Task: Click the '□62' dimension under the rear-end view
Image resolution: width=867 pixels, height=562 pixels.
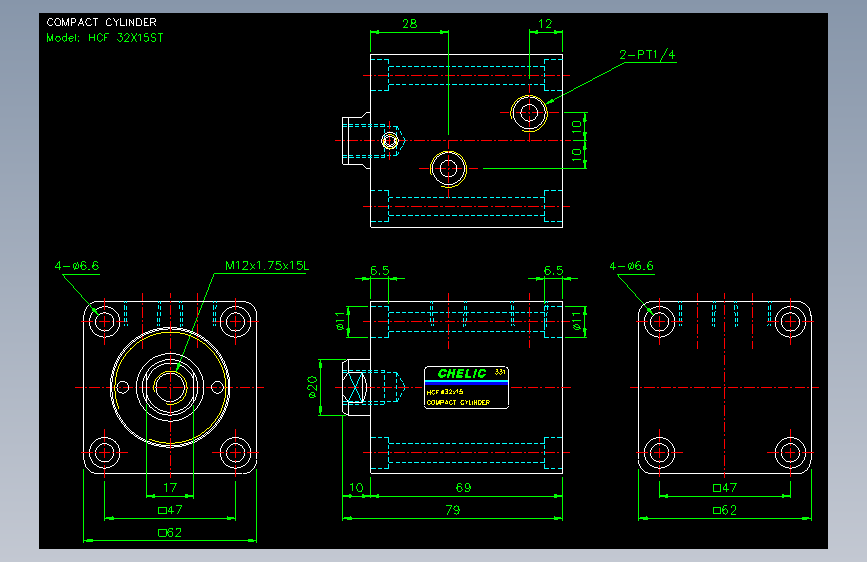Action: click(724, 510)
